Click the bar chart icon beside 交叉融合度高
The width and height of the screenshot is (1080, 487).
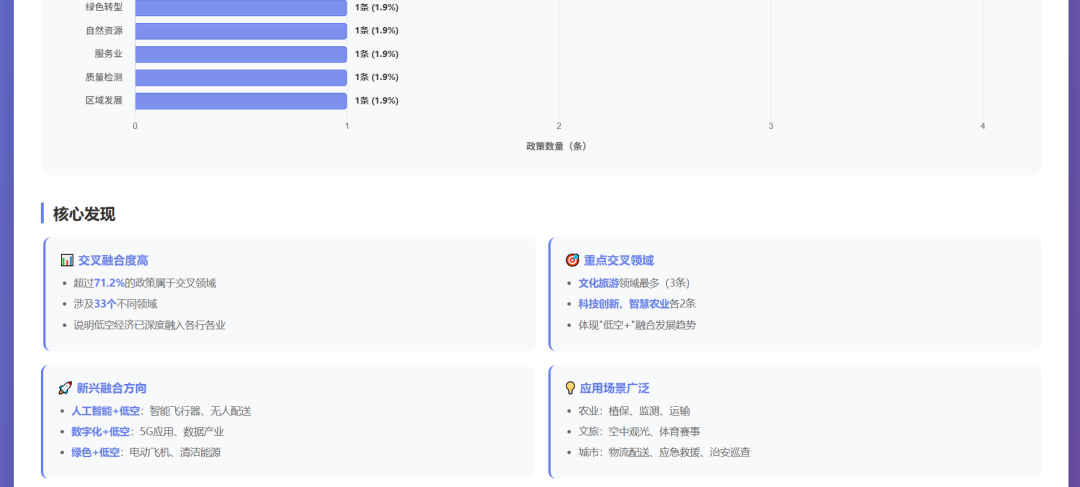(x=67, y=260)
